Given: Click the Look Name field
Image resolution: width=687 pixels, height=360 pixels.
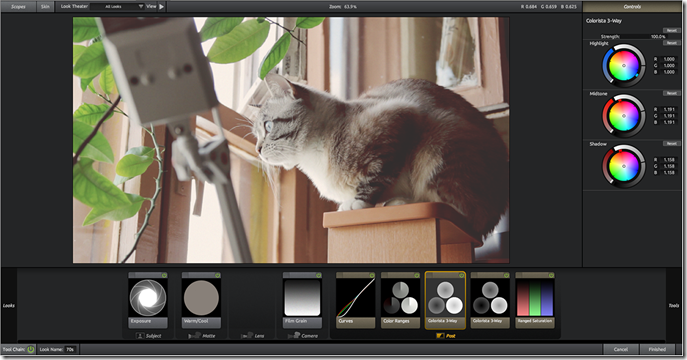Looking at the screenshot, I should point(70,349).
